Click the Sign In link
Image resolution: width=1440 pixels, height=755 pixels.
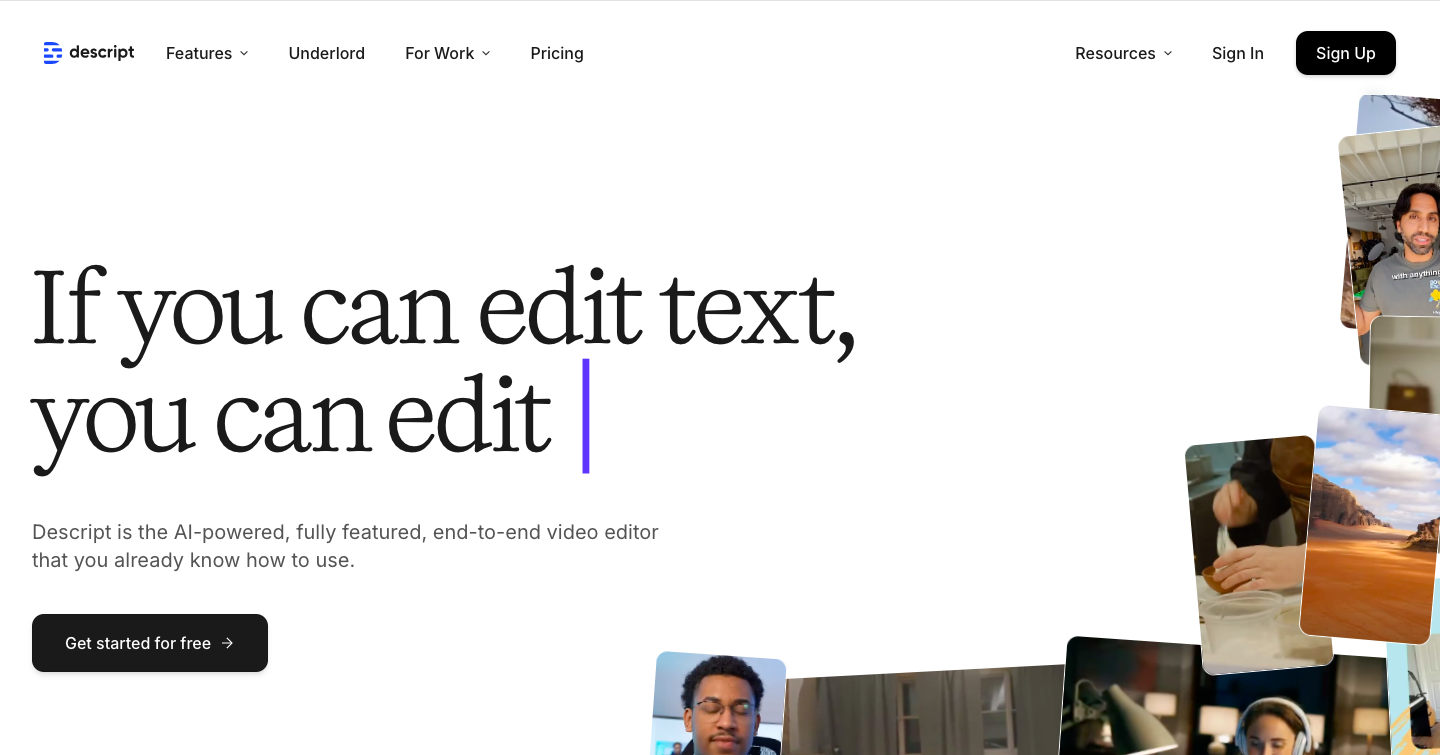[1238, 53]
